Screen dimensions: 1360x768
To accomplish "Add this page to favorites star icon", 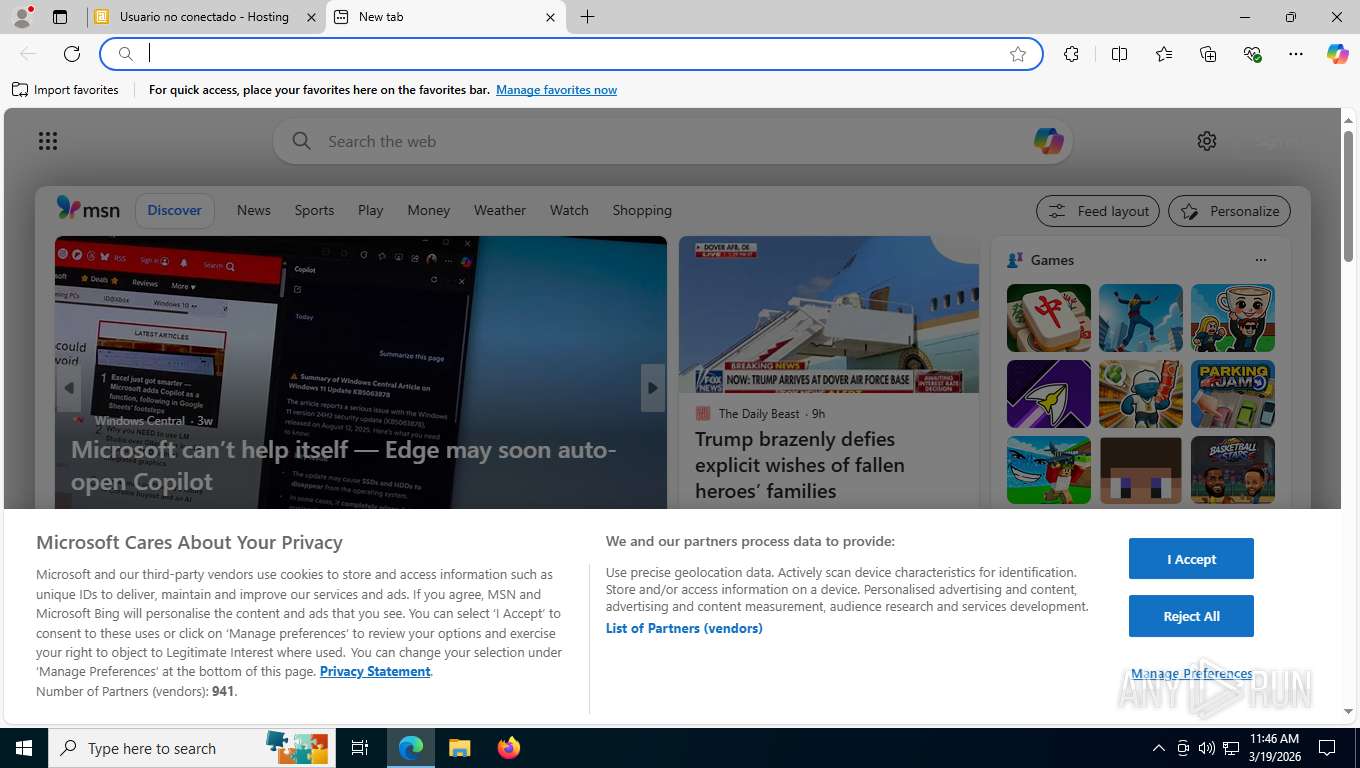I will pyautogui.click(x=1018, y=54).
